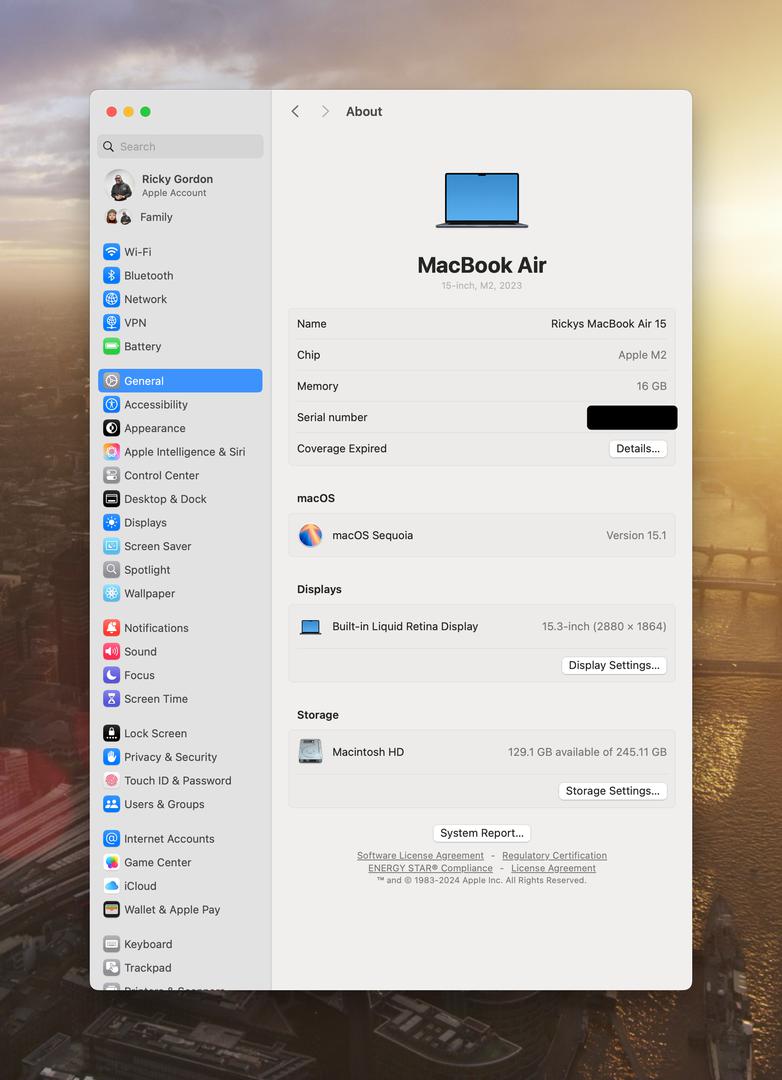Screen dimensions: 782x1080
Task: Go forward with the right chevron
Action: point(325,112)
